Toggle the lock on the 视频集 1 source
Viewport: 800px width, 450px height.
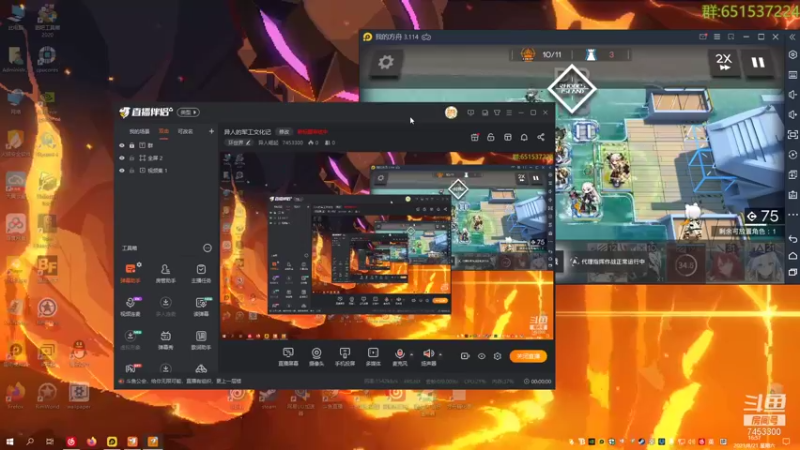132,170
